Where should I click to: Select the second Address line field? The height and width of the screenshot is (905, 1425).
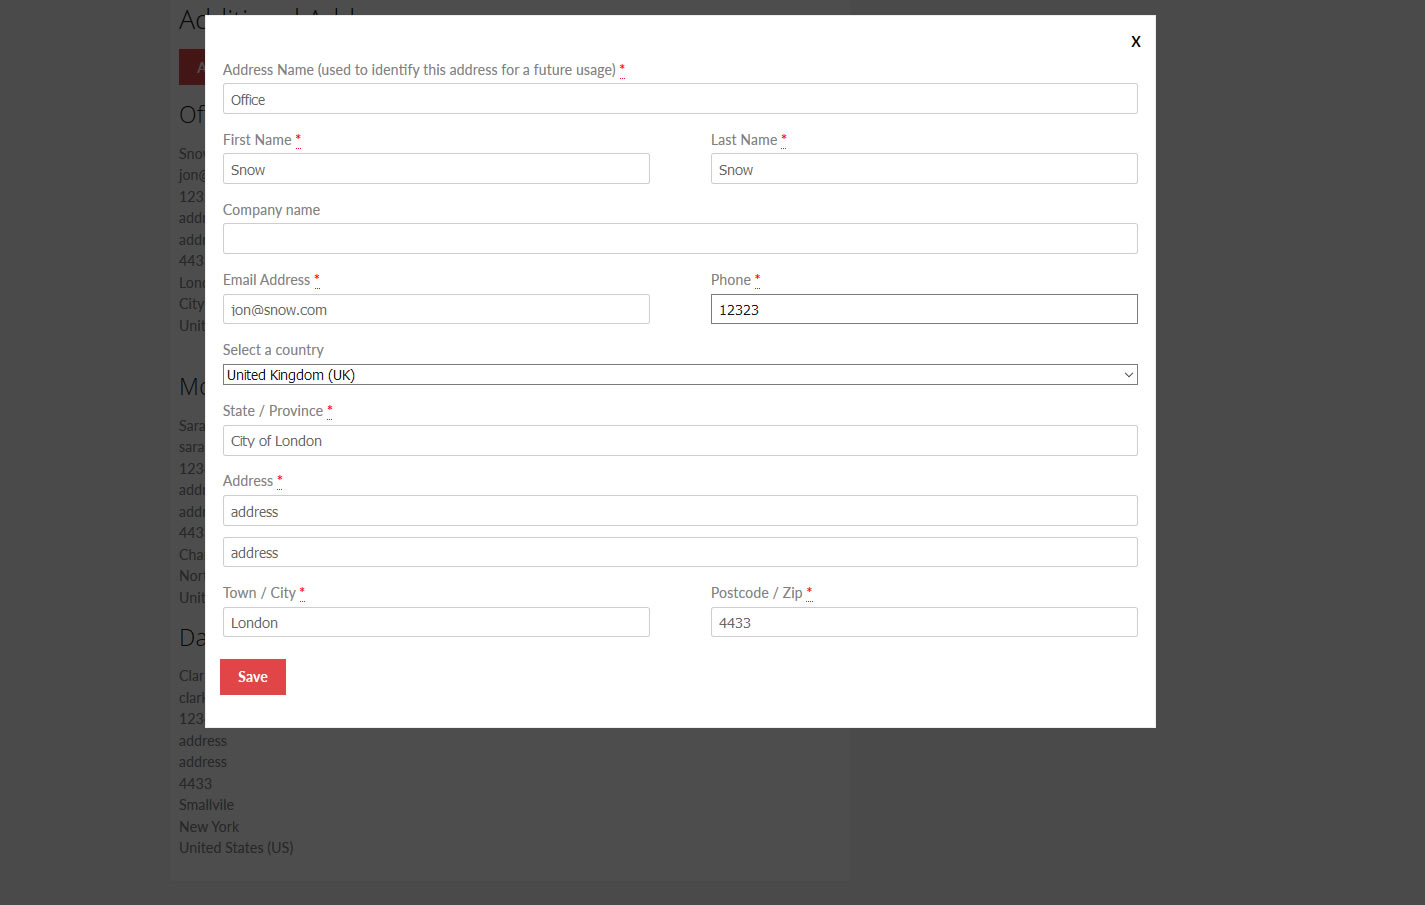coord(679,552)
